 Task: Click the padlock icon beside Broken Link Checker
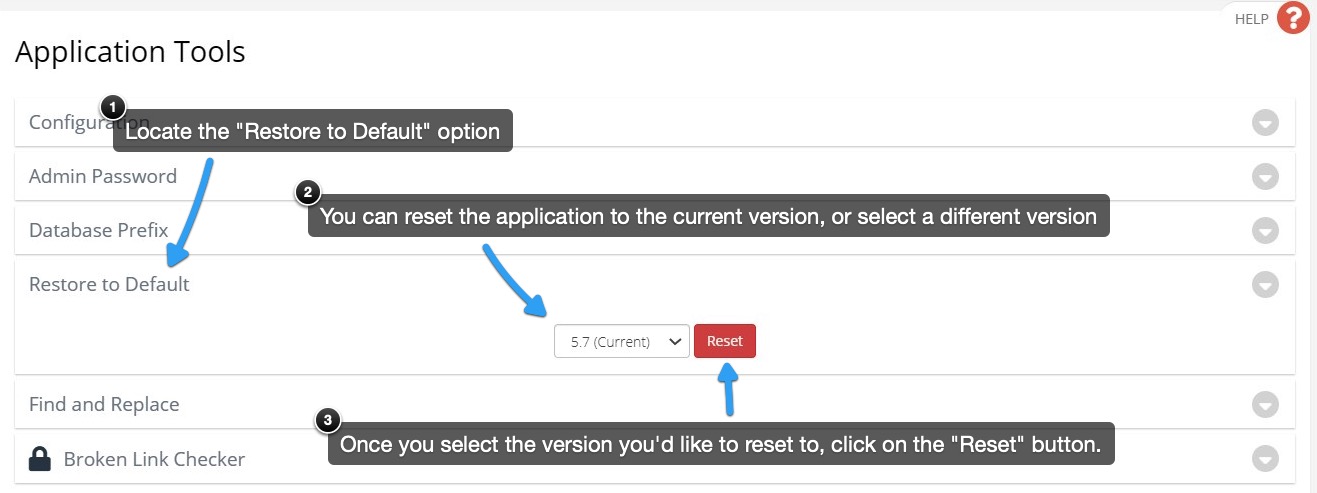(x=40, y=459)
